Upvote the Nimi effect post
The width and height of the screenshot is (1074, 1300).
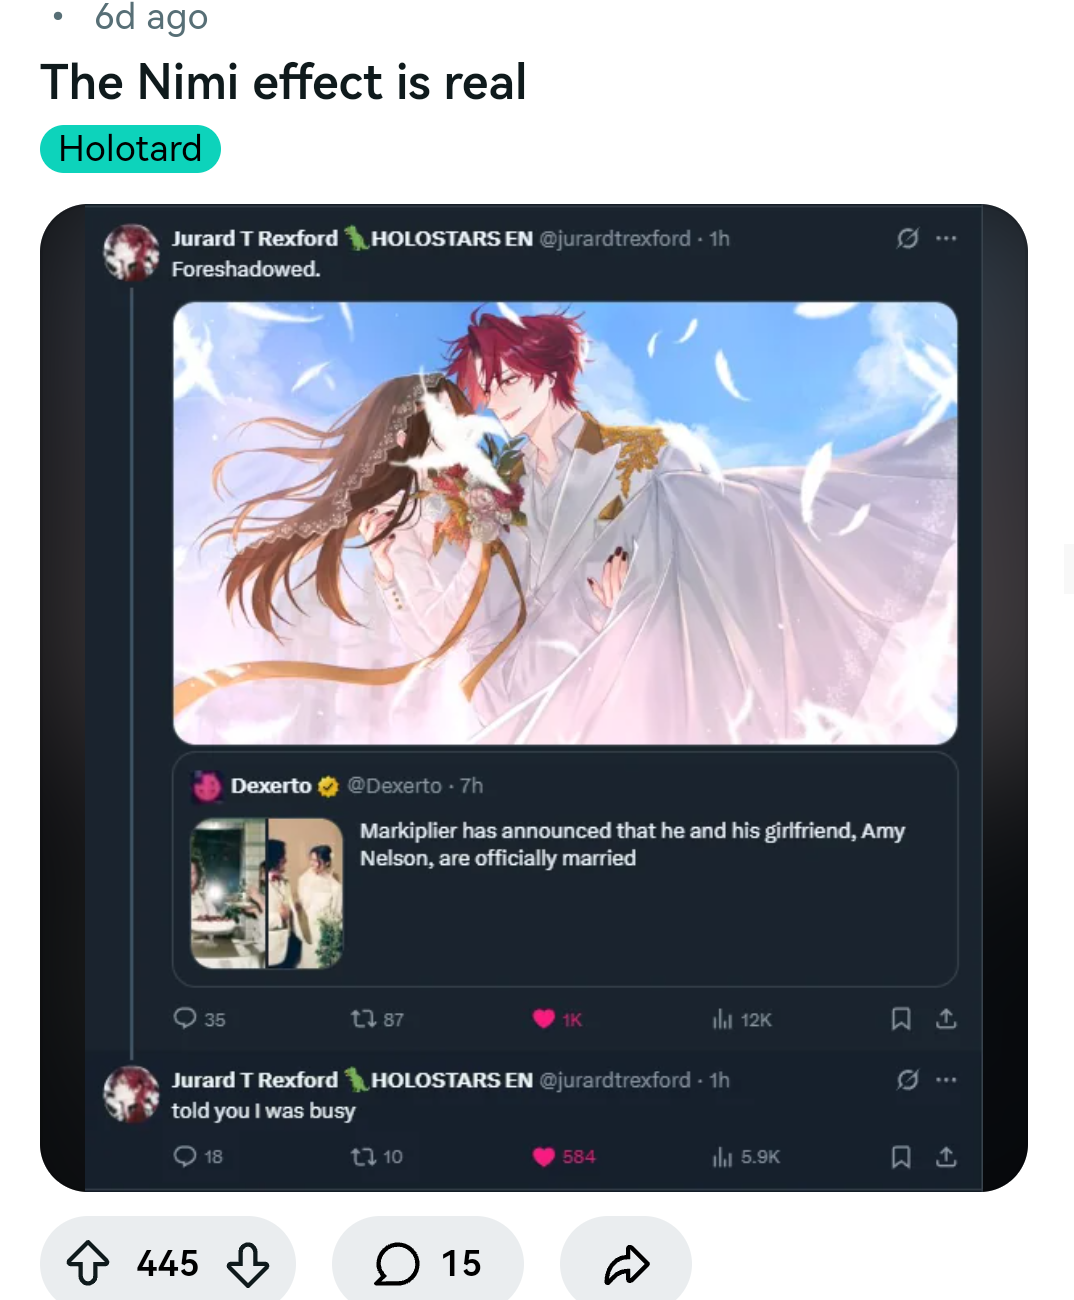(88, 1263)
